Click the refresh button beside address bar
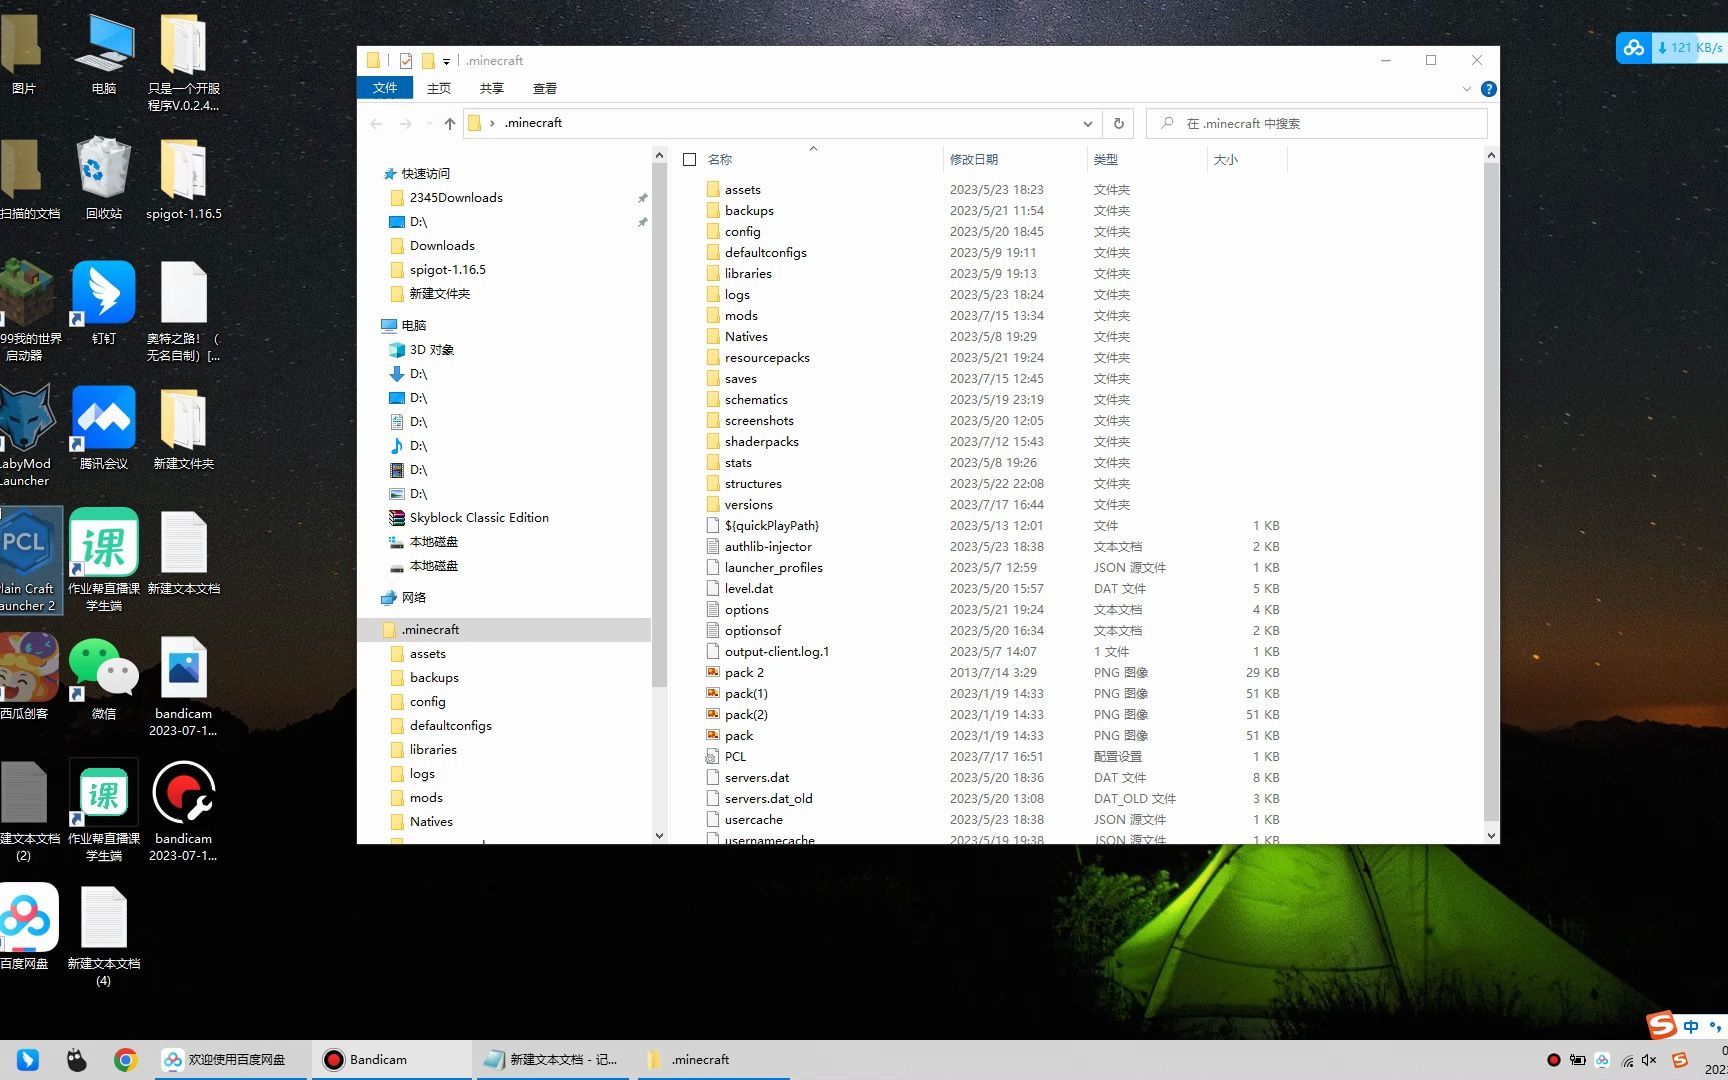 pos(1119,123)
